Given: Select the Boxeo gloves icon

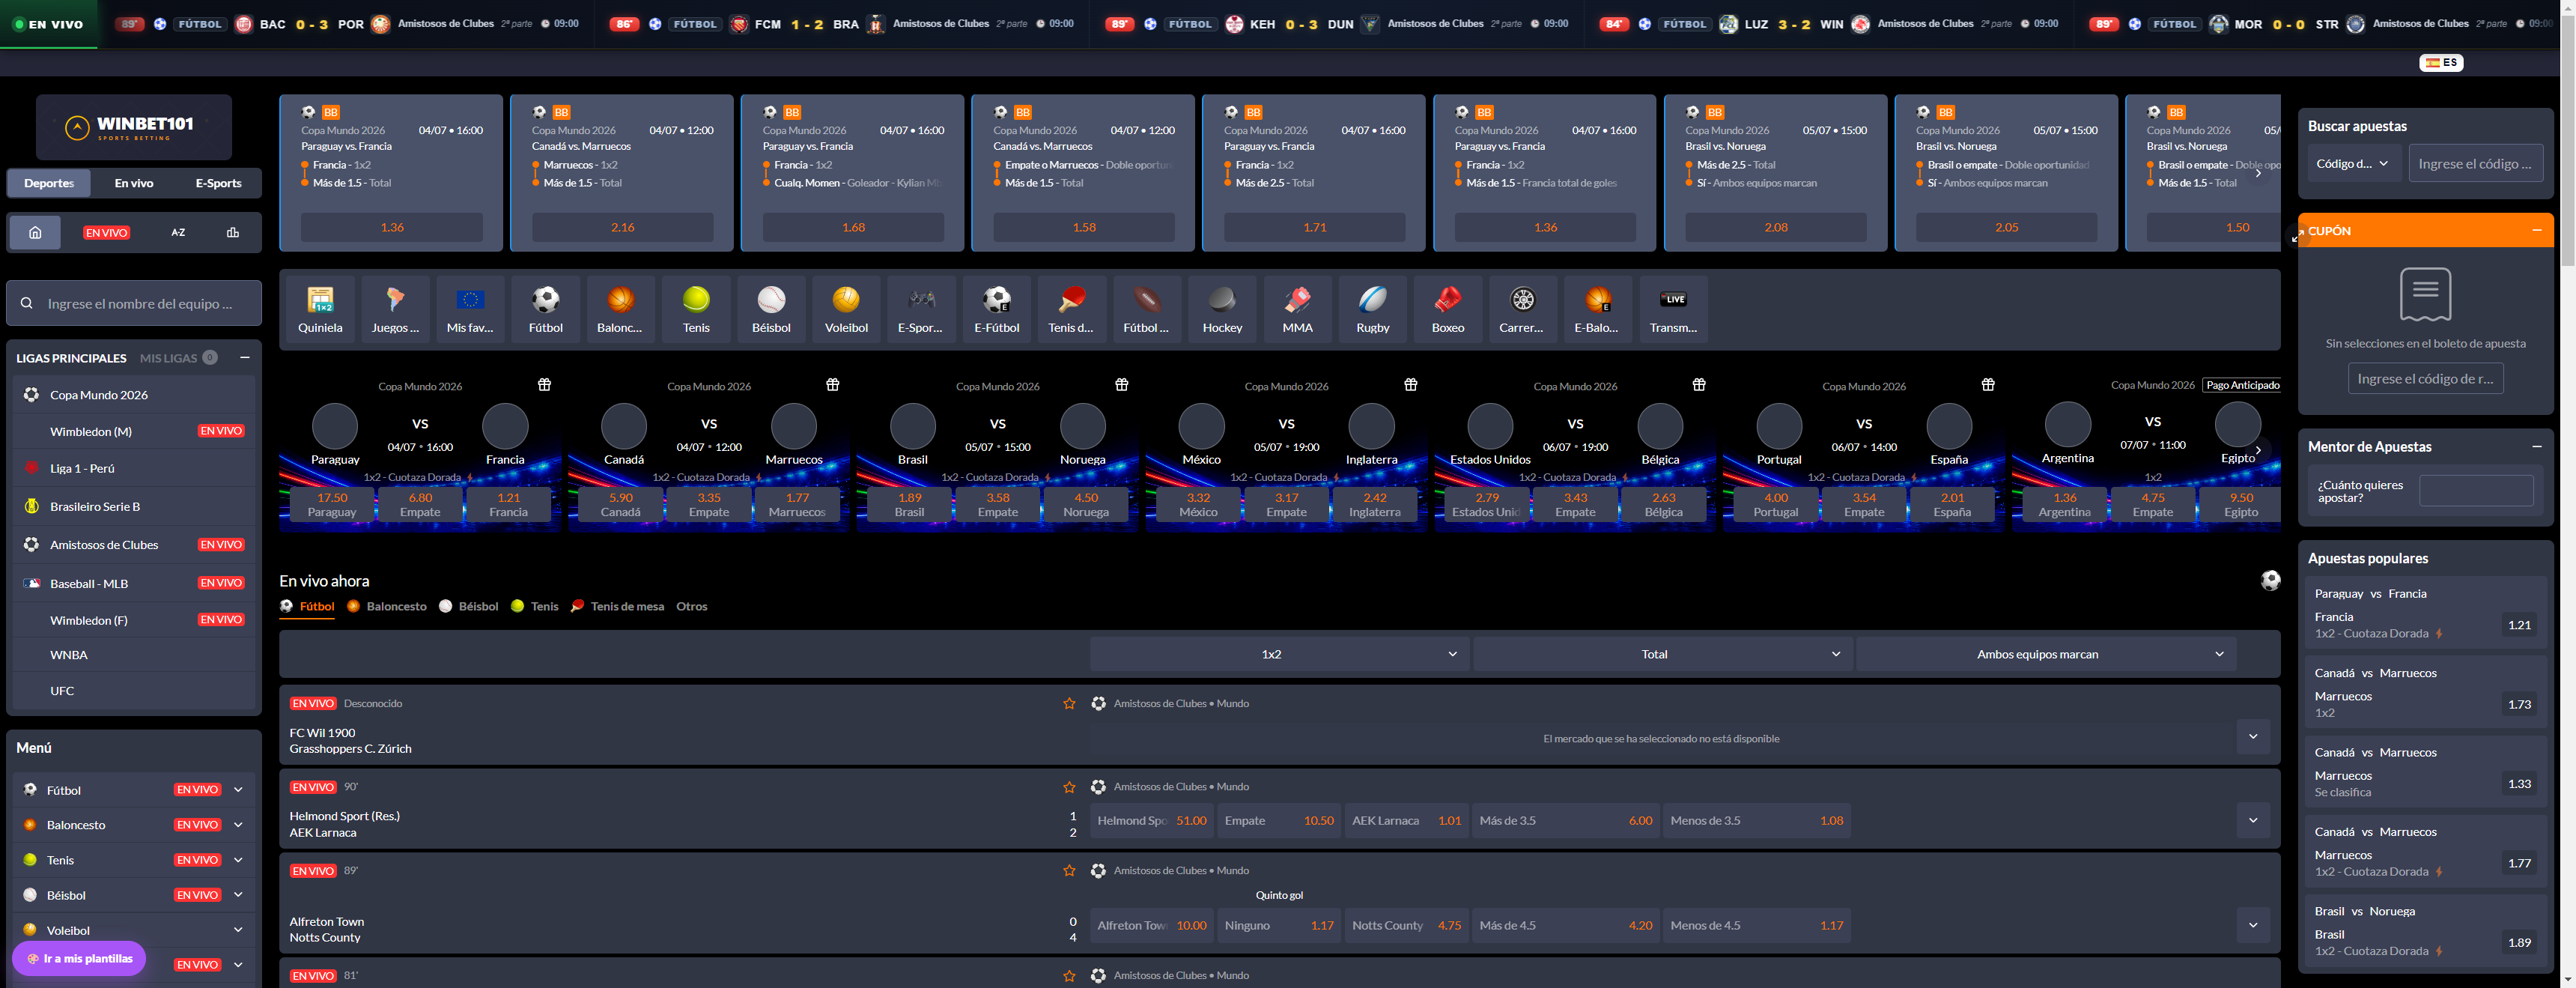Looking at the screenshot, I should [x=1448, y=309].
